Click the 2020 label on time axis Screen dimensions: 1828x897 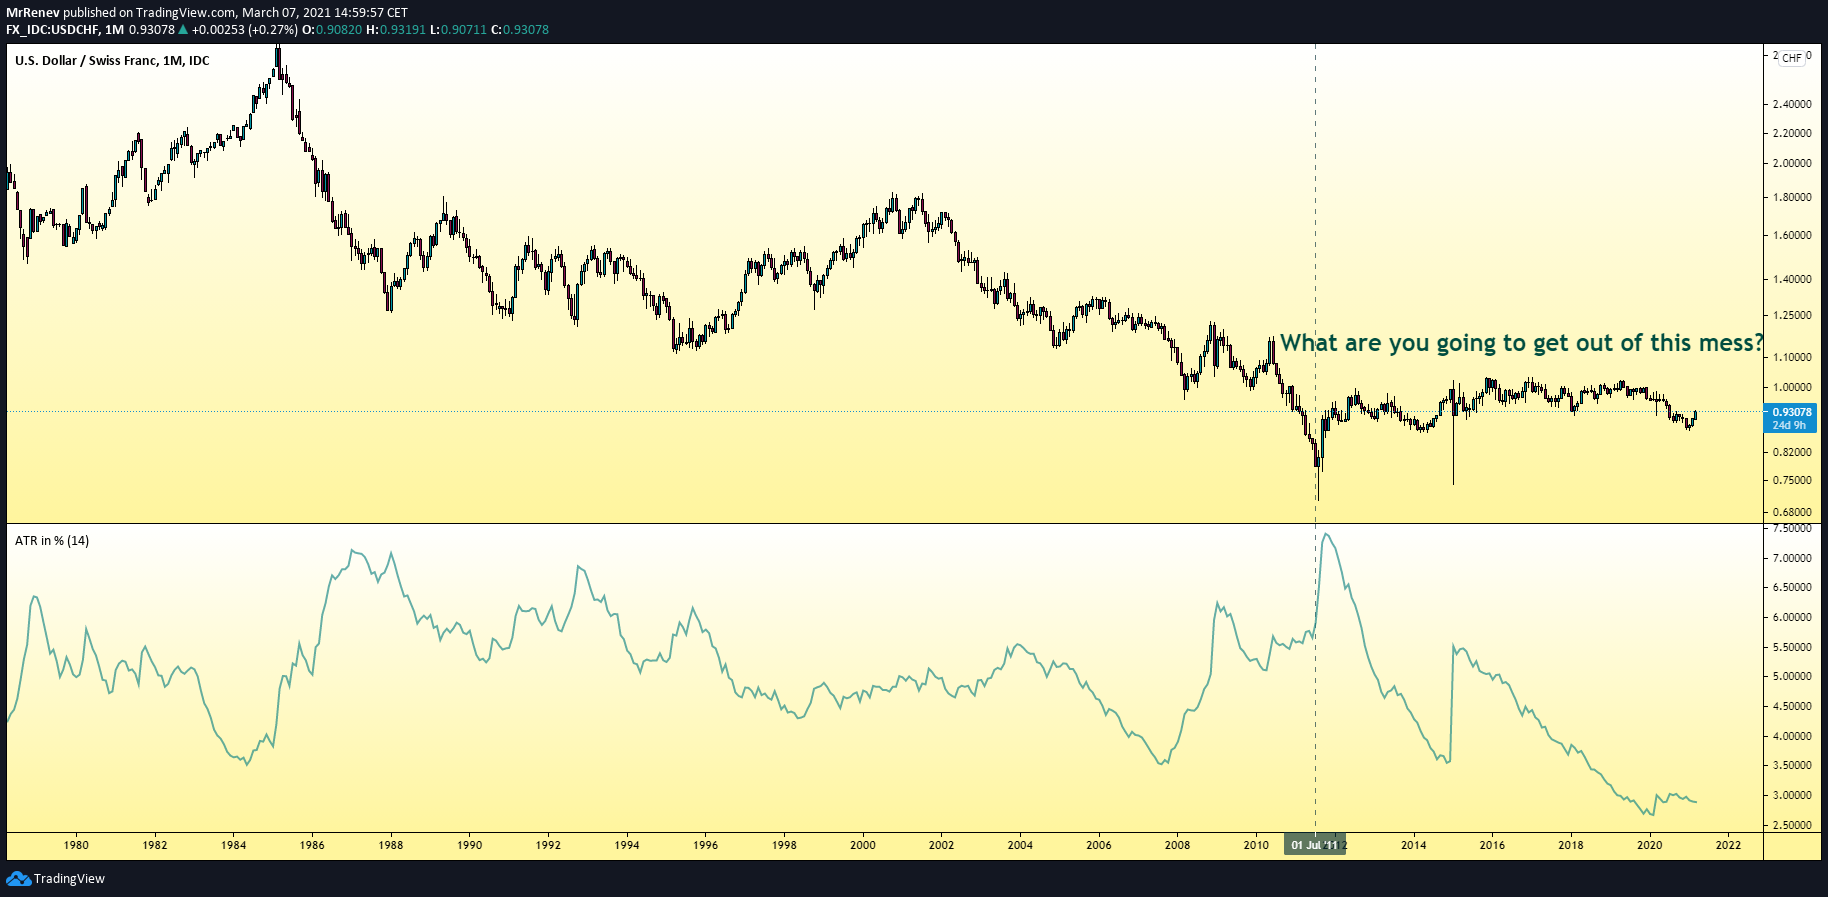[1649, 845]
